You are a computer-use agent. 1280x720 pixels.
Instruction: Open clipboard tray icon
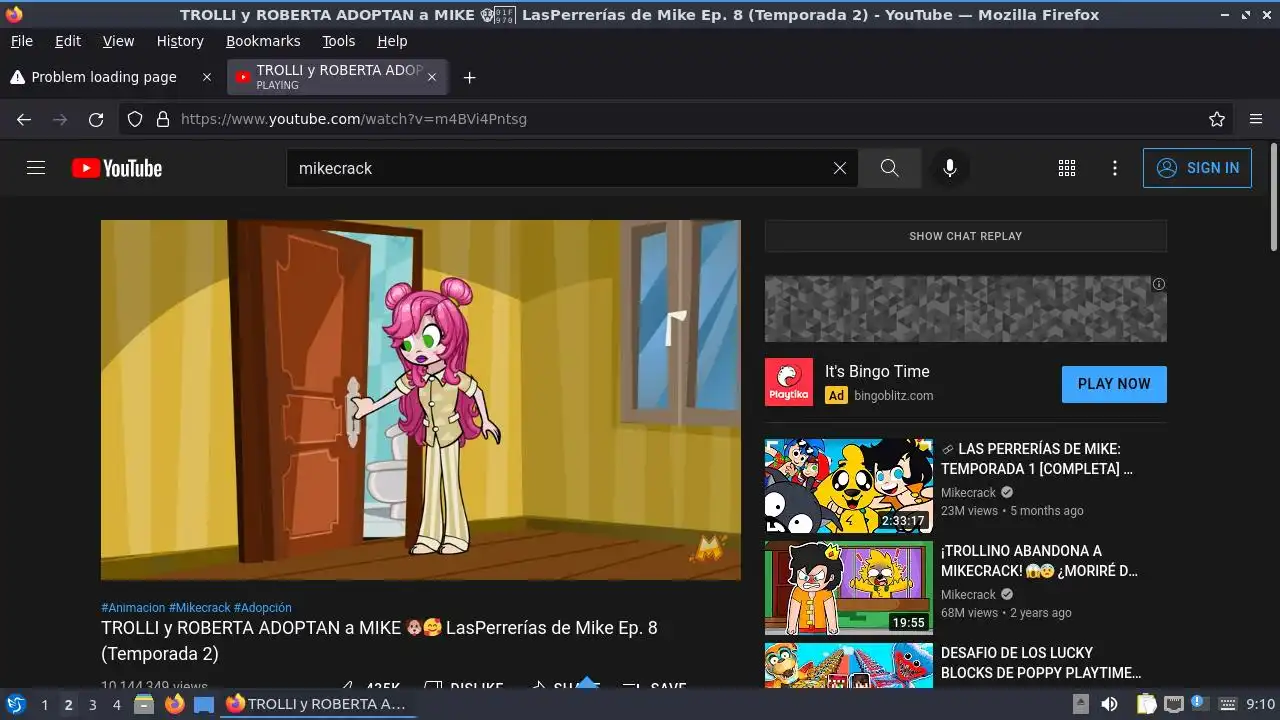tap(1146, 704)
